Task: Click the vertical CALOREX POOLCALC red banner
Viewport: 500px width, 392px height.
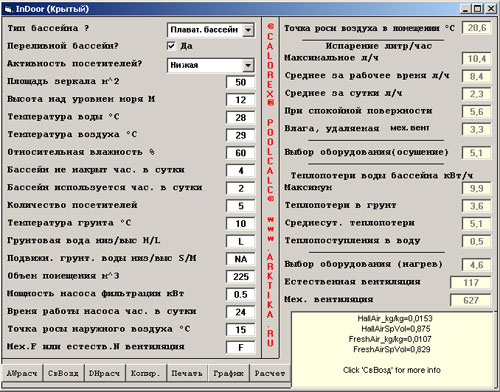Action: click(270, 185)
